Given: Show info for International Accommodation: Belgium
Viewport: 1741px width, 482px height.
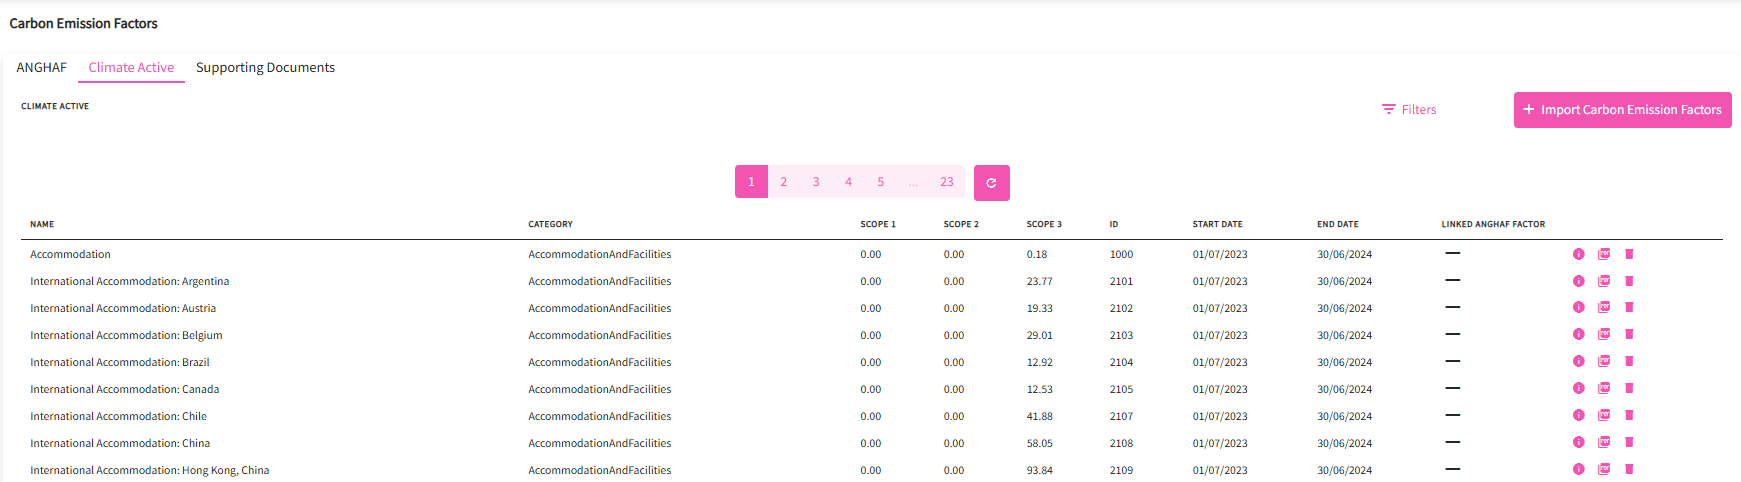Looking at the screenshot, I should tap(1578, 335).
